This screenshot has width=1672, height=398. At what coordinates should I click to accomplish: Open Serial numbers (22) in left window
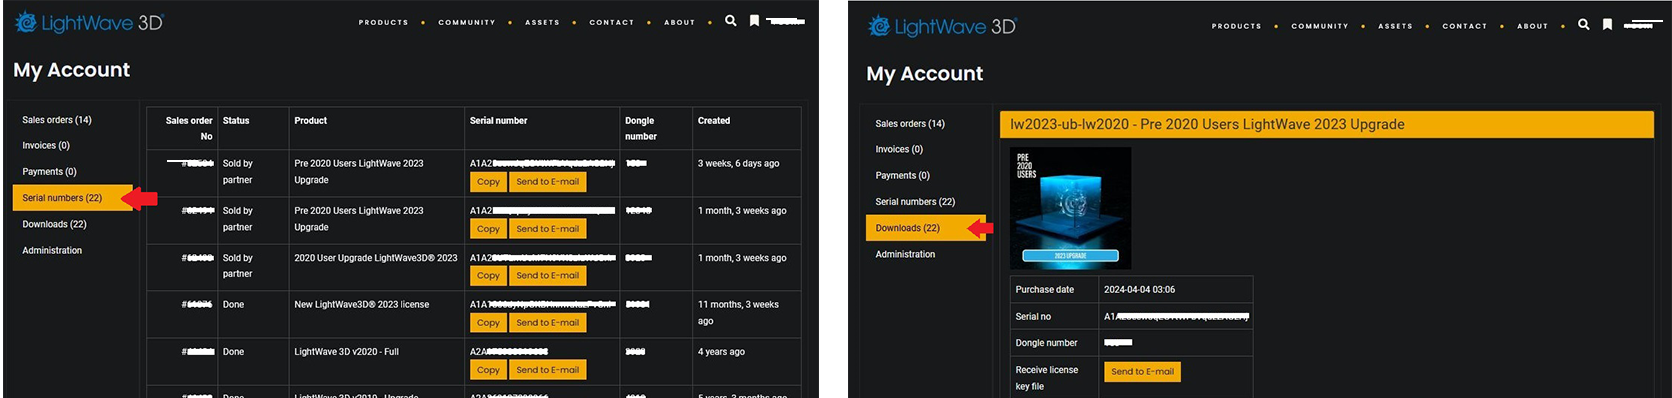[x=73, y=198]
